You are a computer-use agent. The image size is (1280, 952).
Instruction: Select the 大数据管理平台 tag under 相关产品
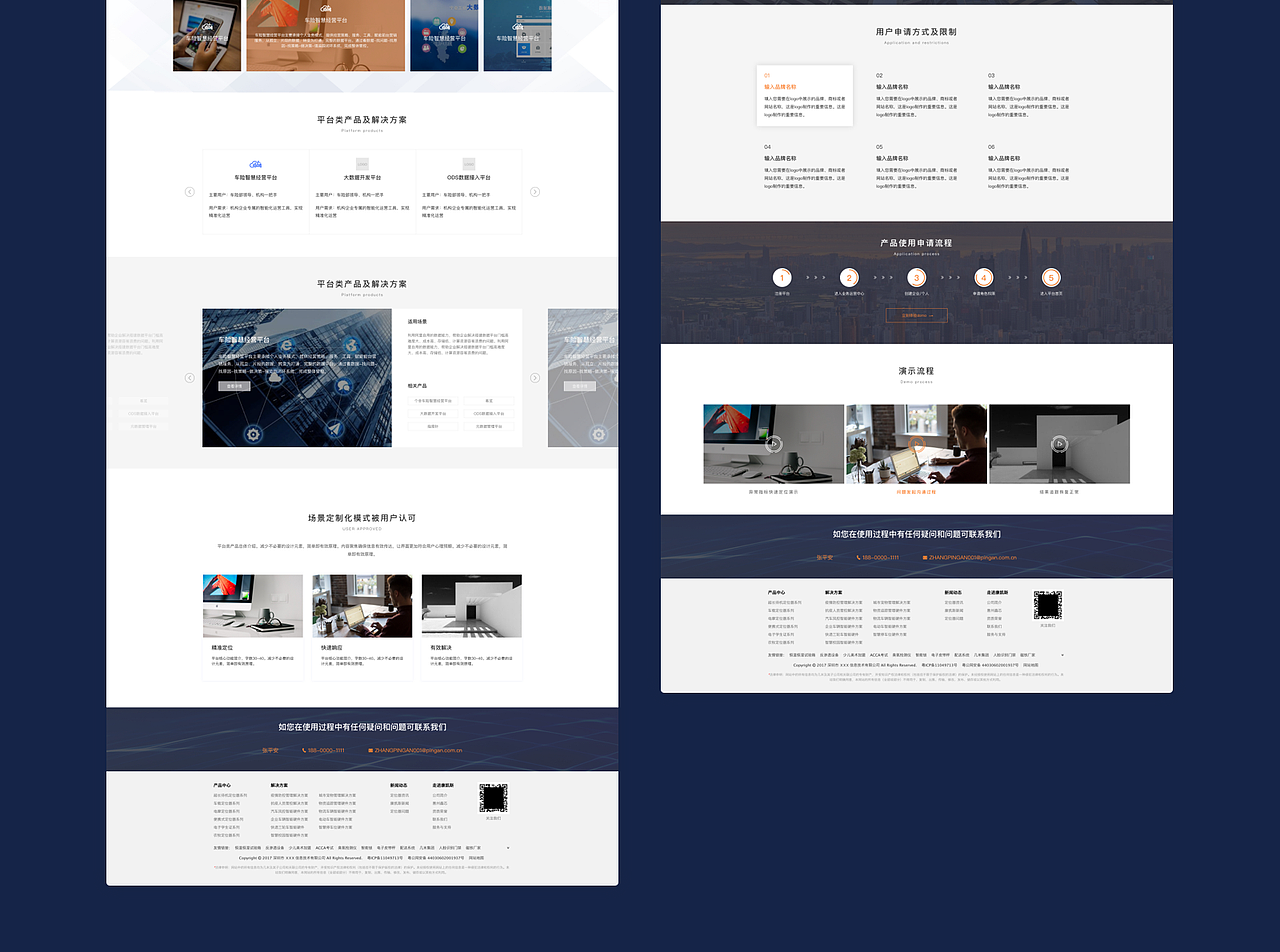[489, 426]
